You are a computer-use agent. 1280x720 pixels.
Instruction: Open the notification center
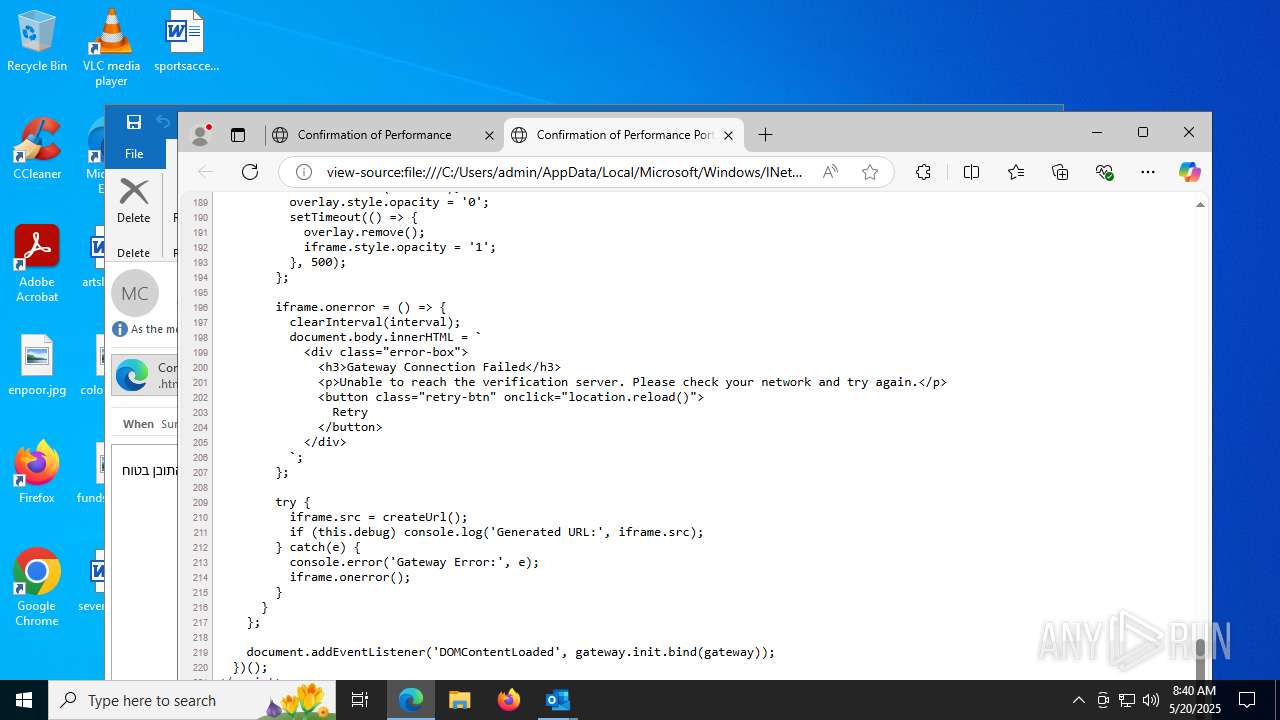(1247, 700)
